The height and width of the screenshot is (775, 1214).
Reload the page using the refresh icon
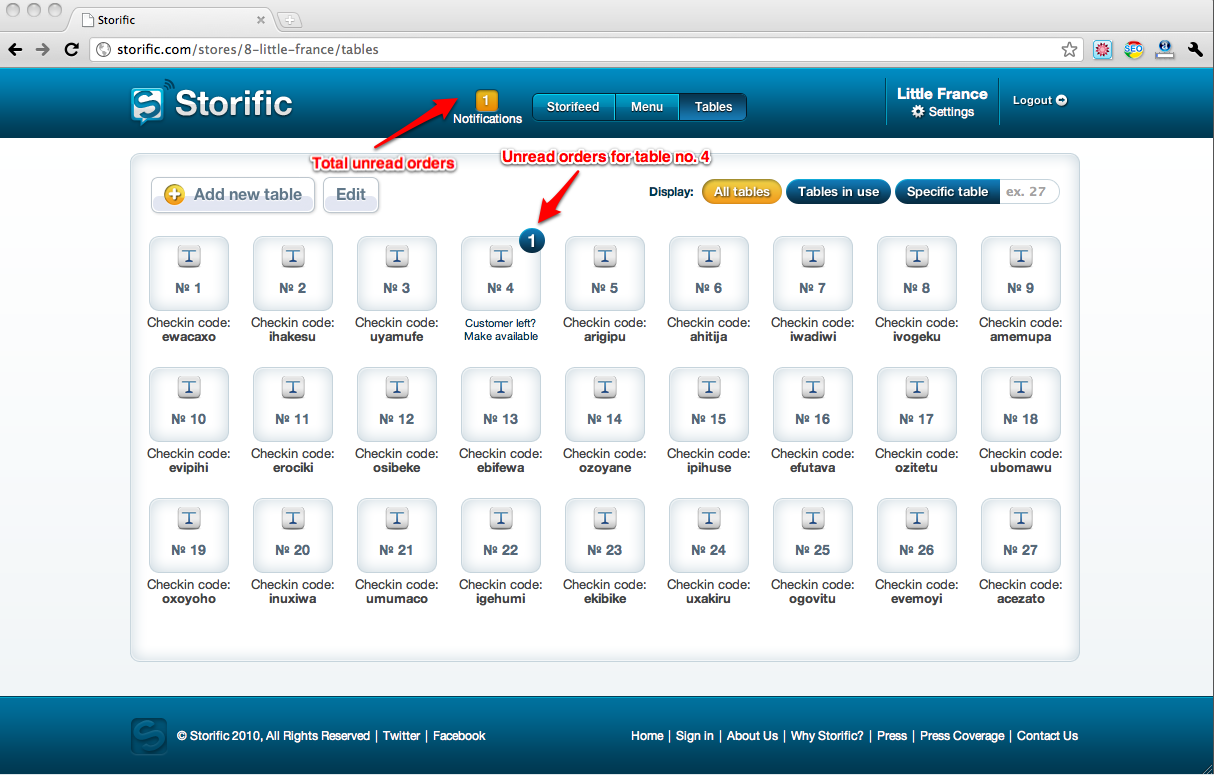coord(71,49)
